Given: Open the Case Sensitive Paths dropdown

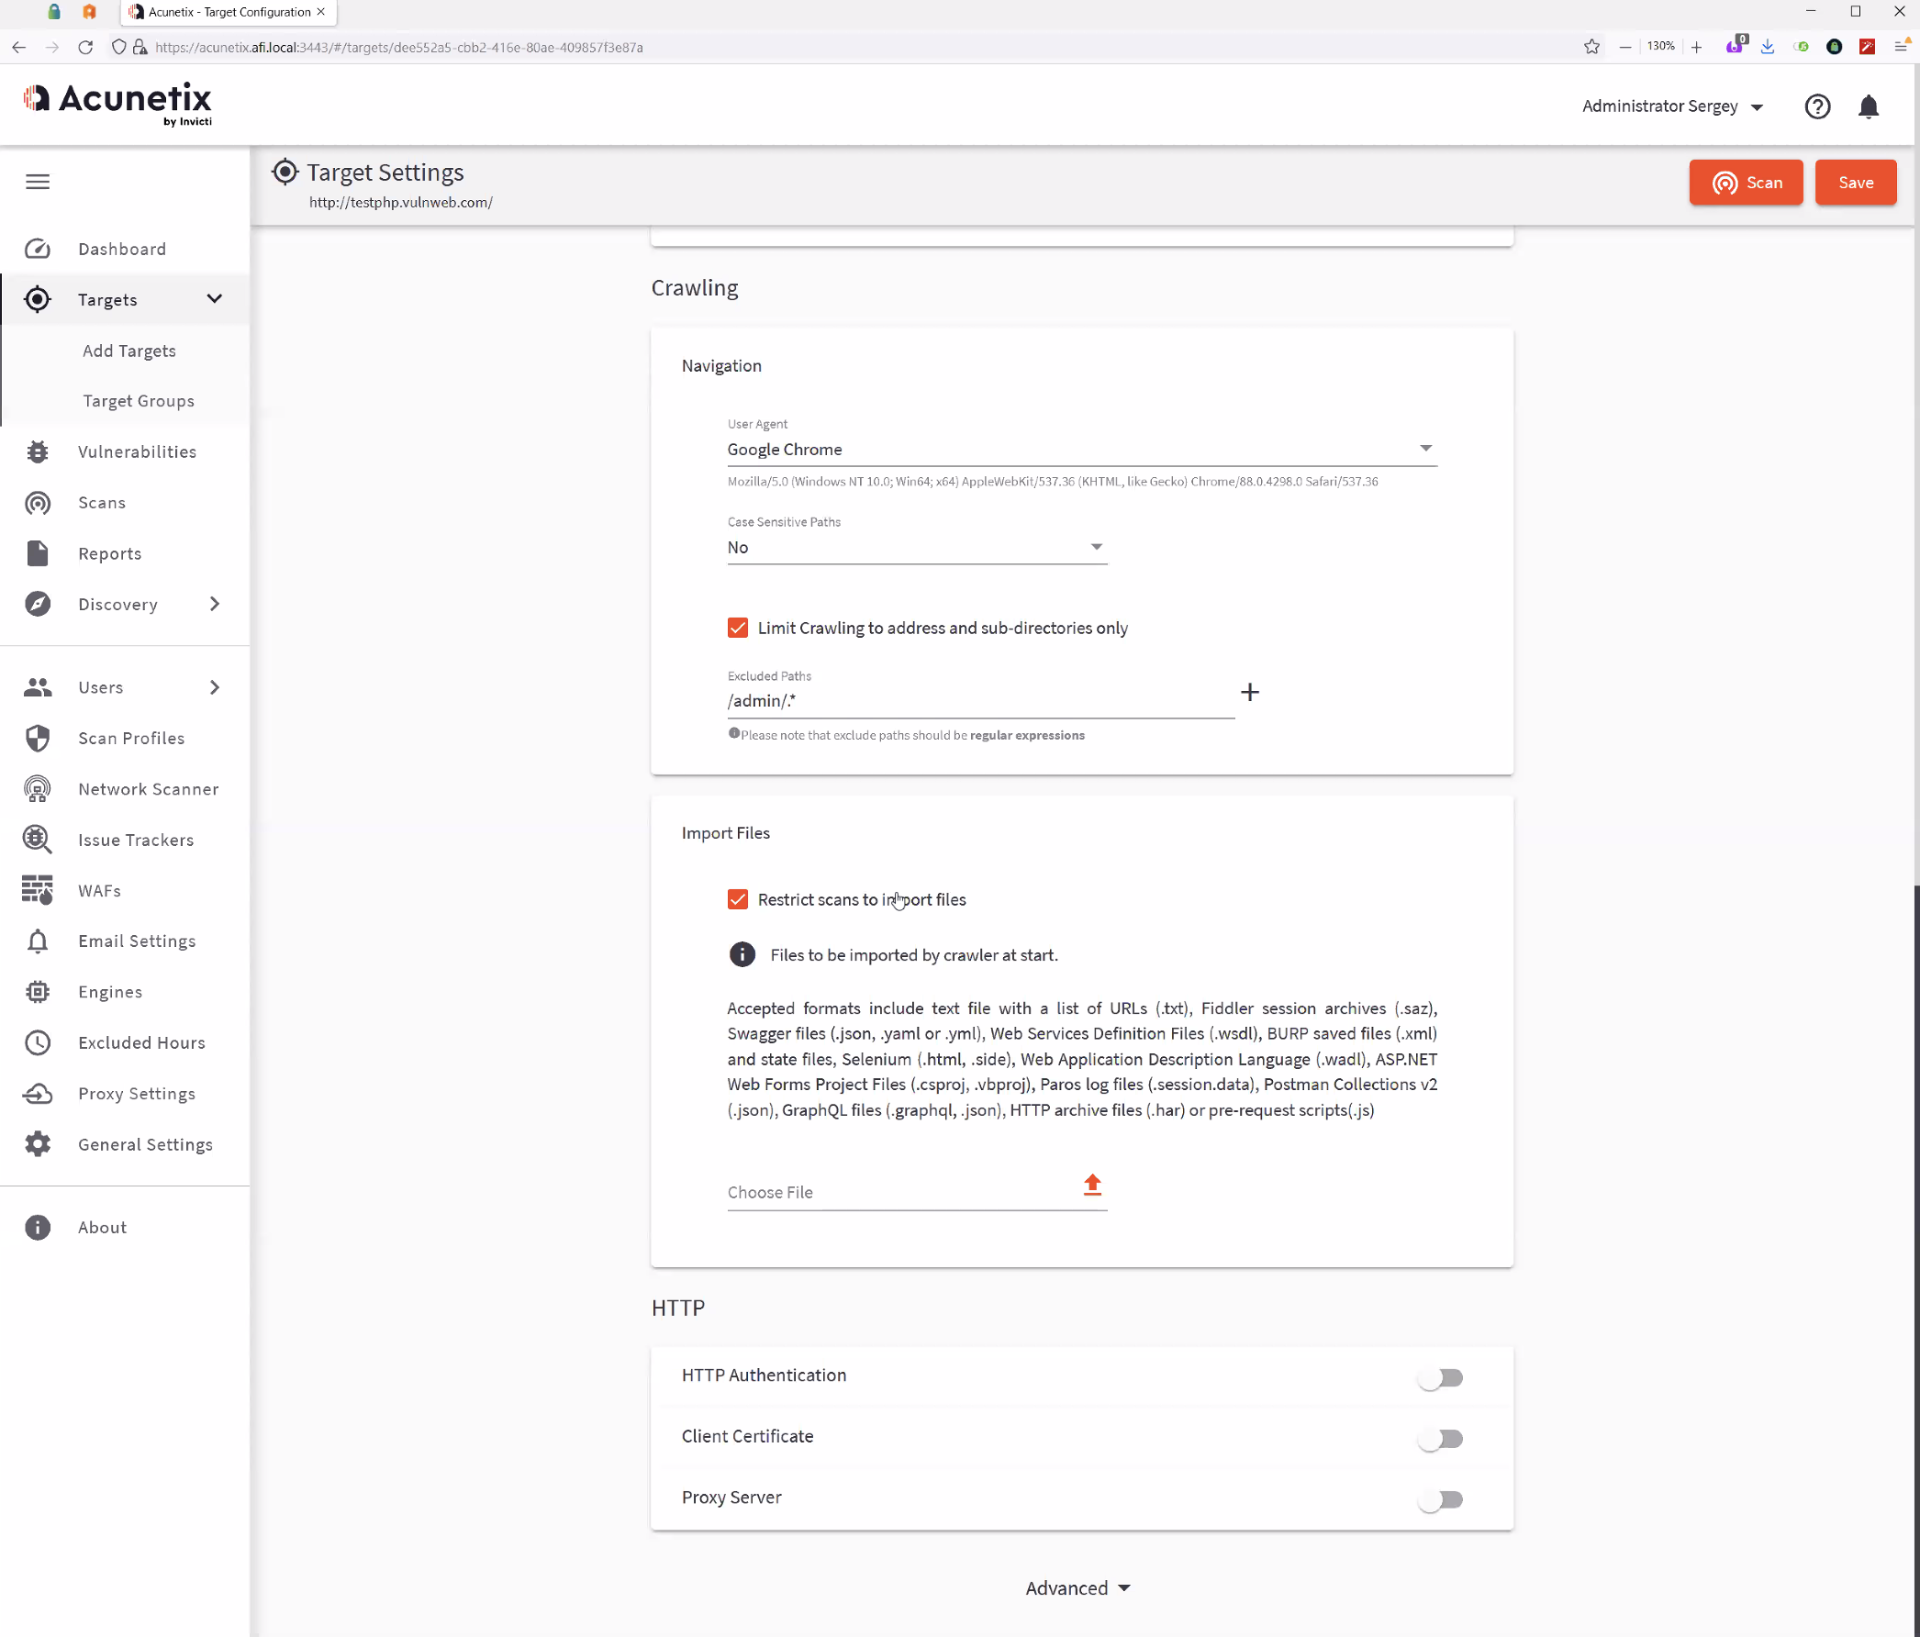Looking at the screenshot, I should [x=916, y=547].
